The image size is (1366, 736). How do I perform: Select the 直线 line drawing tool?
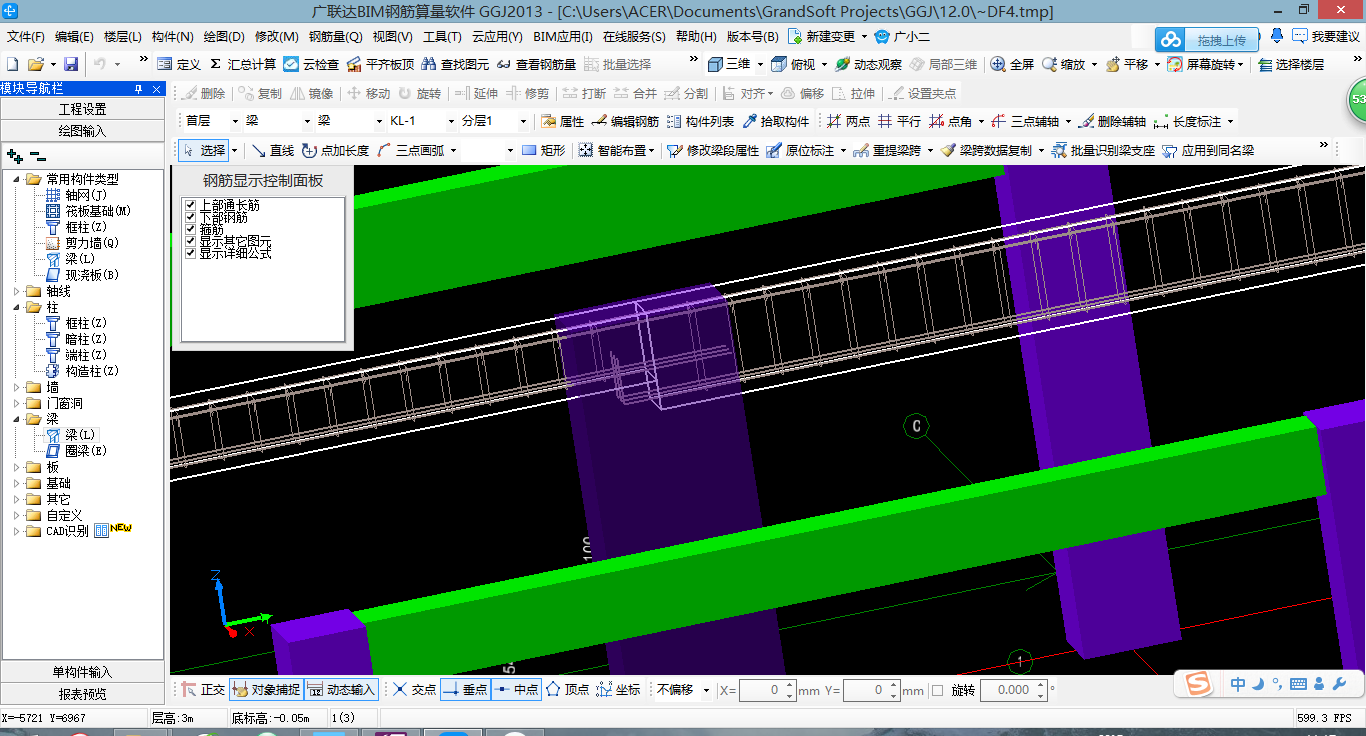point(272,150)
